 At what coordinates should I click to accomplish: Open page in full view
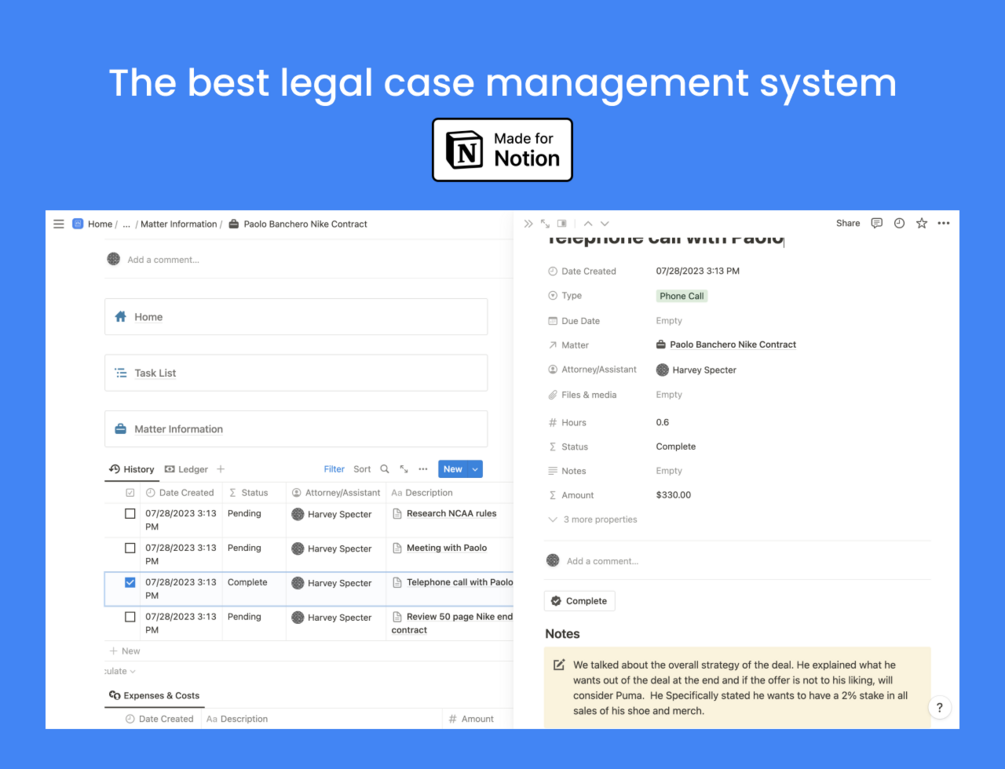click(545, 224)
